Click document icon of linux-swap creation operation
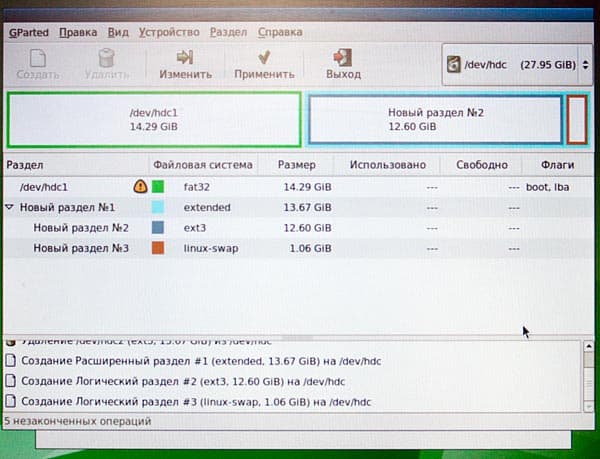The image size is (600, 459). tap(11, 401)
